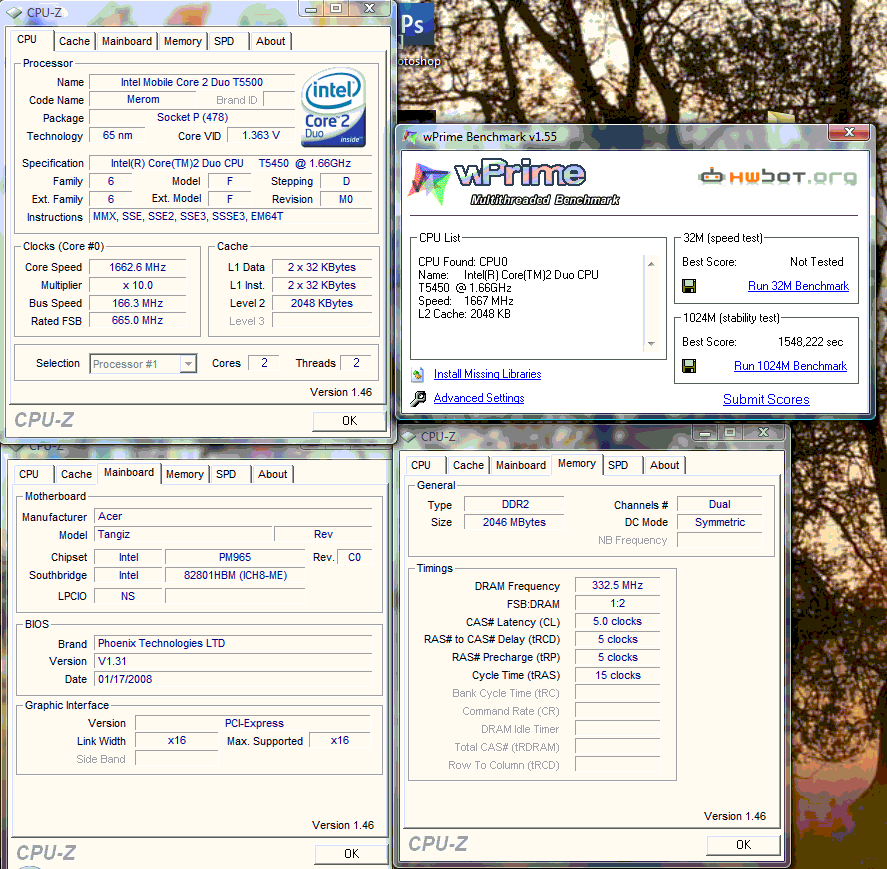The height and width of the screenshot is (869, 887).
Task: Click OK in the top-left CPU-Z window
Action: [x=350, y=421]
